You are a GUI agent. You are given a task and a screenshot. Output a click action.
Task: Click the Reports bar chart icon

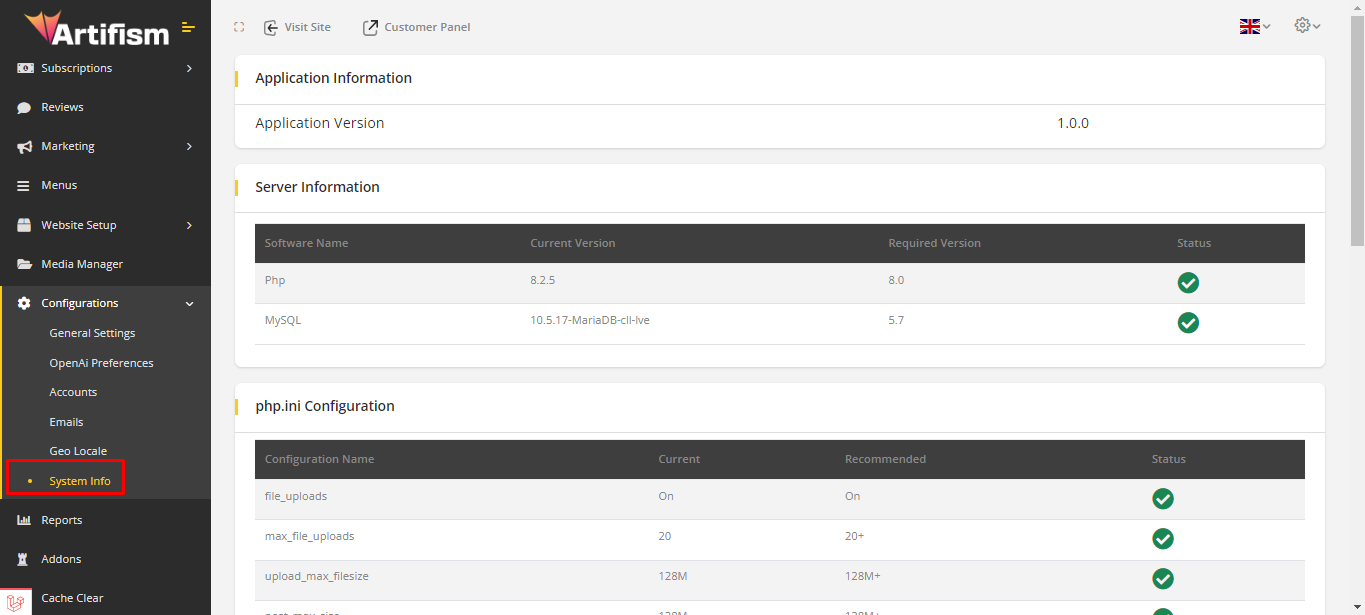point(24,521)
